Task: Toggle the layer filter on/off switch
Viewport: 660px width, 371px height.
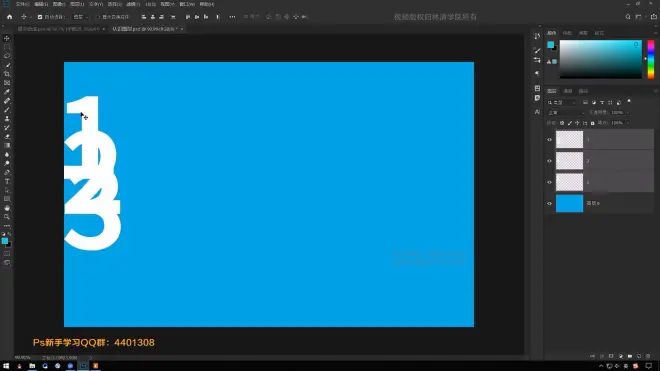Action: pos(629,102)
